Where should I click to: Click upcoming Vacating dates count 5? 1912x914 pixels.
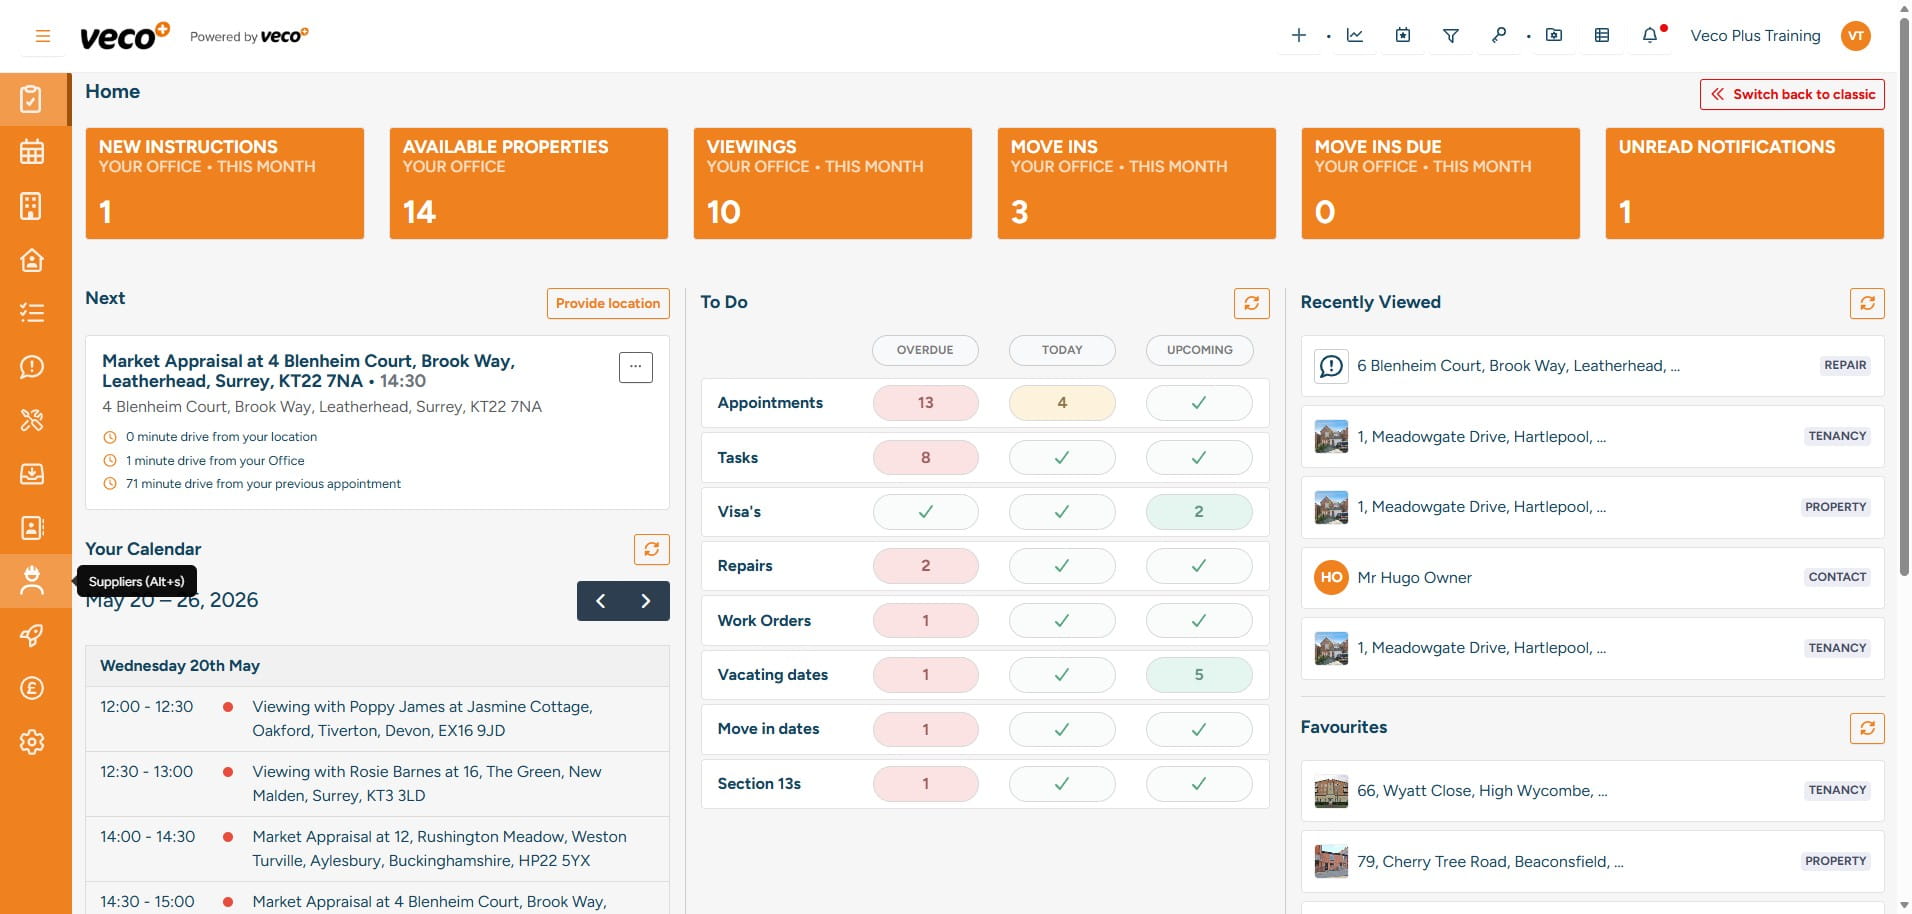[1199, 675]
